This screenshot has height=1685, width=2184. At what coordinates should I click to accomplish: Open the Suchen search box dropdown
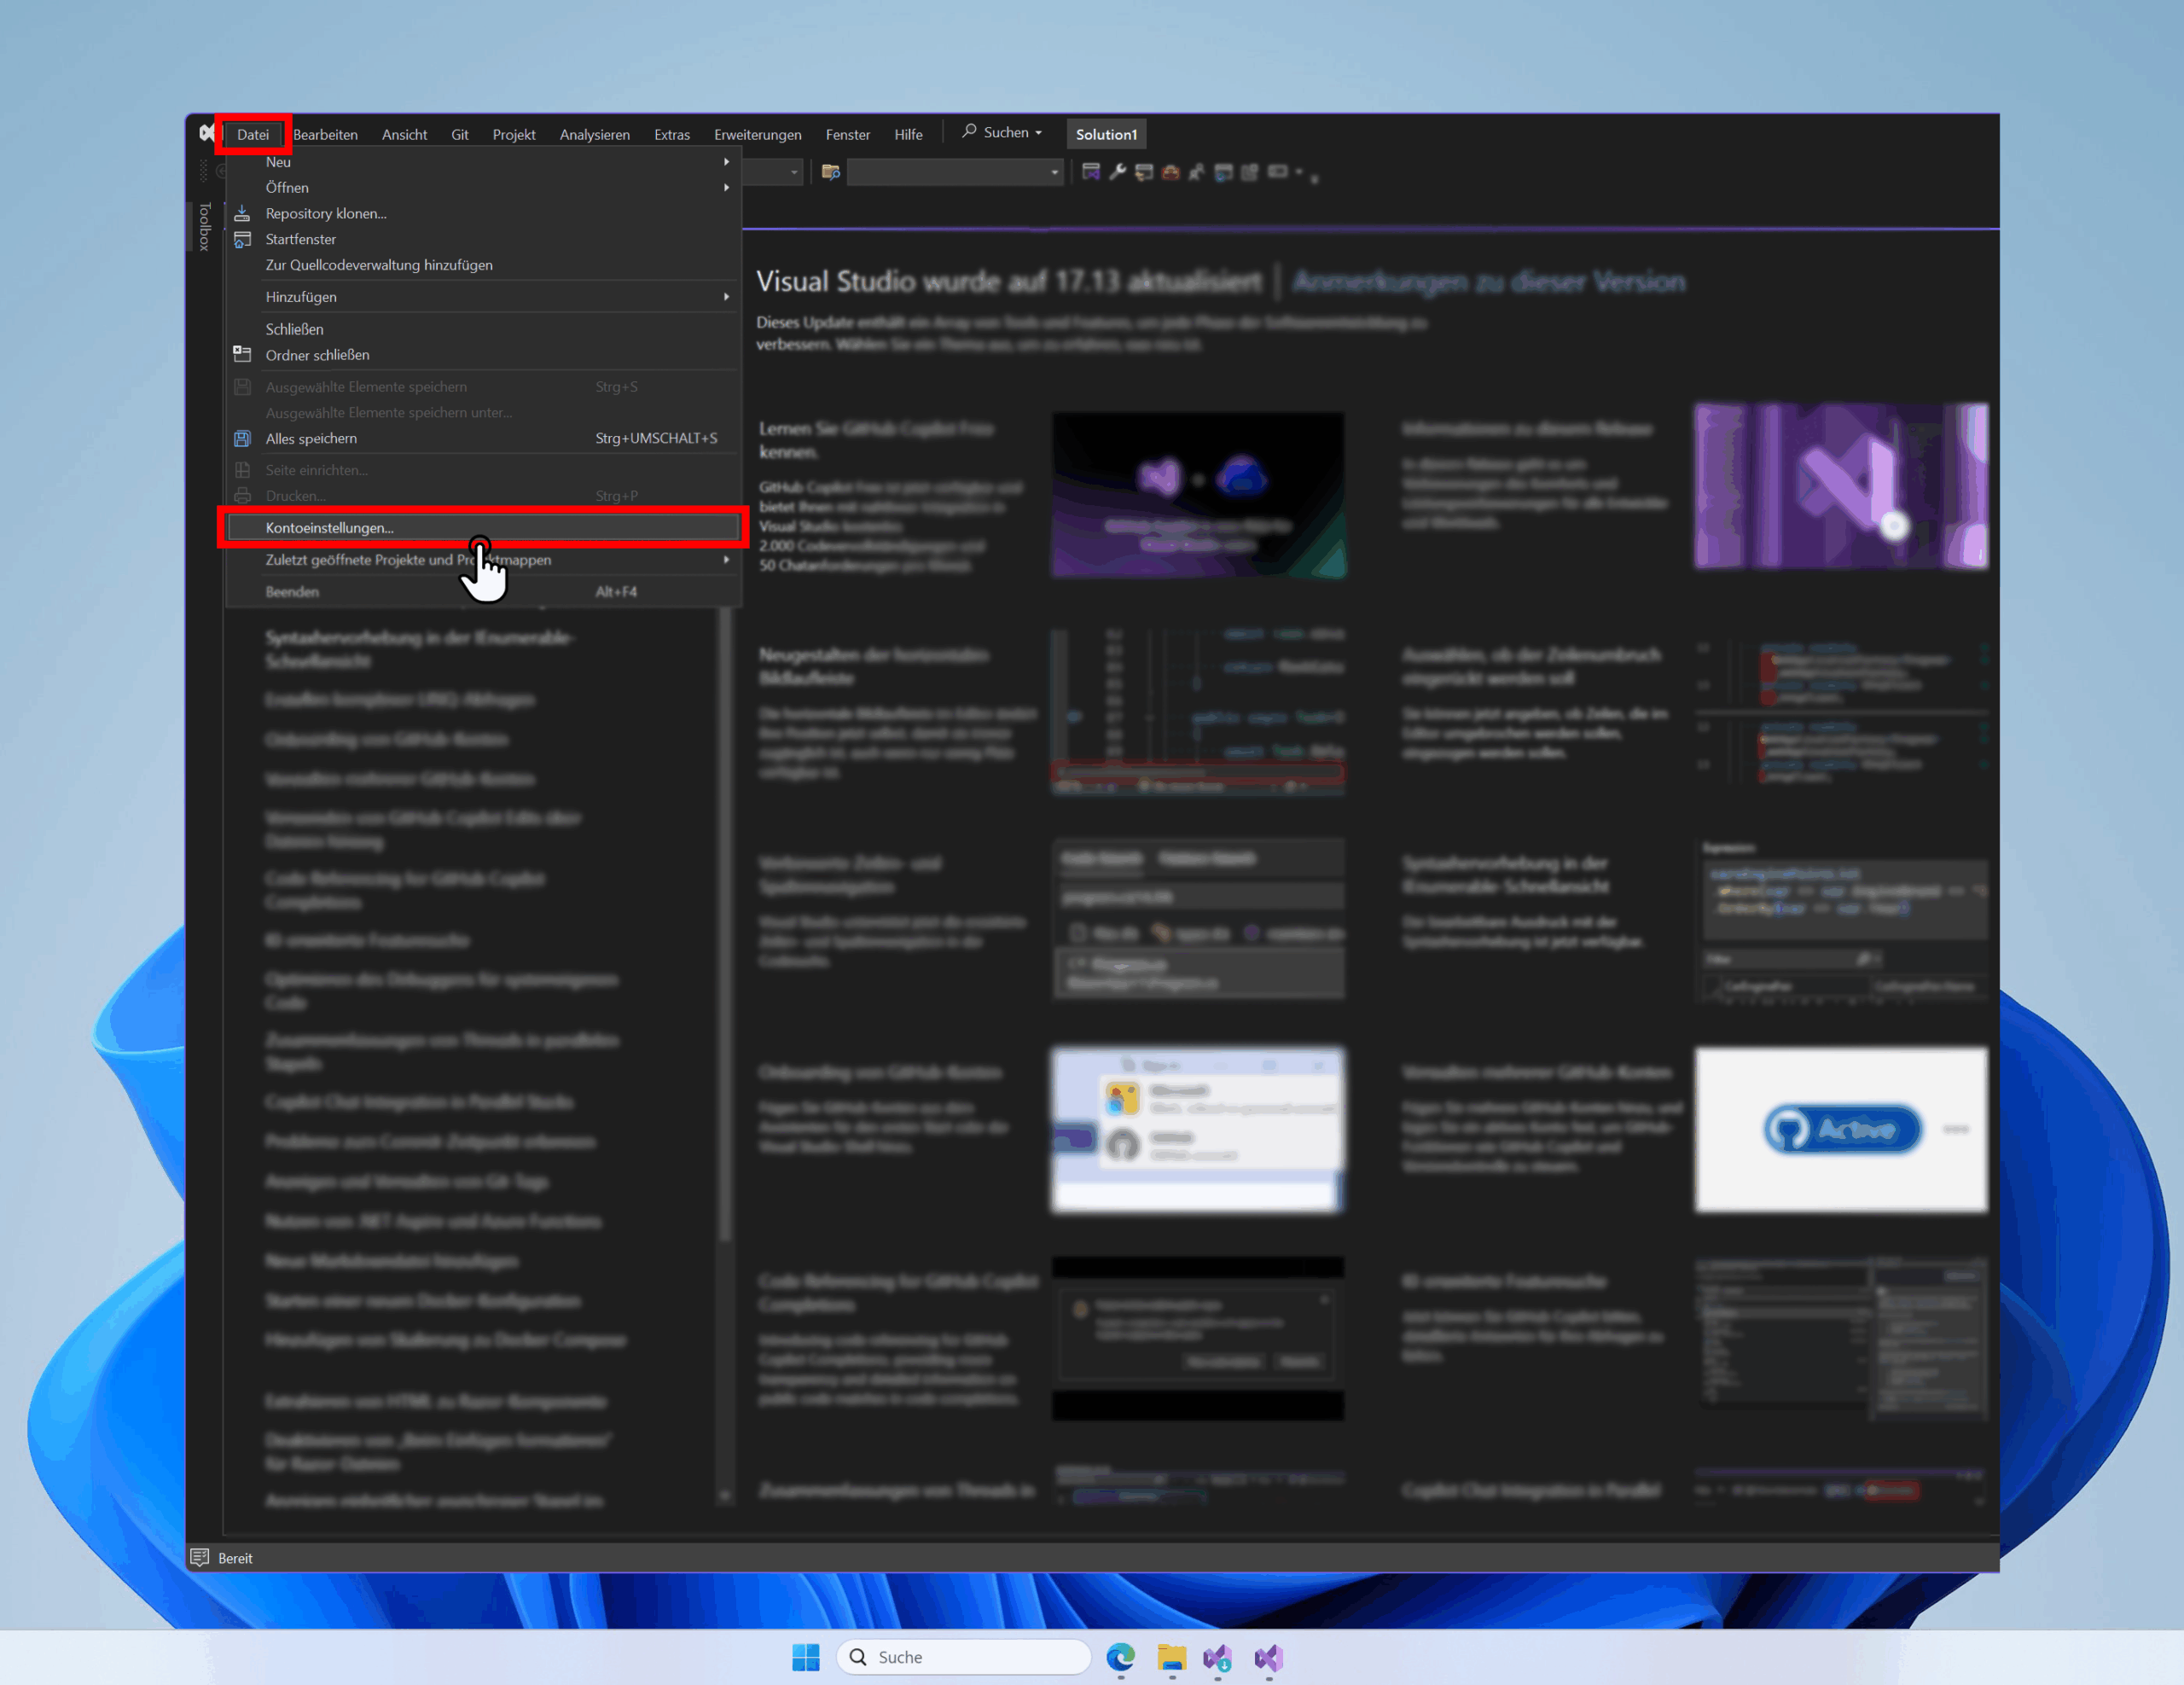(1002, 133)
